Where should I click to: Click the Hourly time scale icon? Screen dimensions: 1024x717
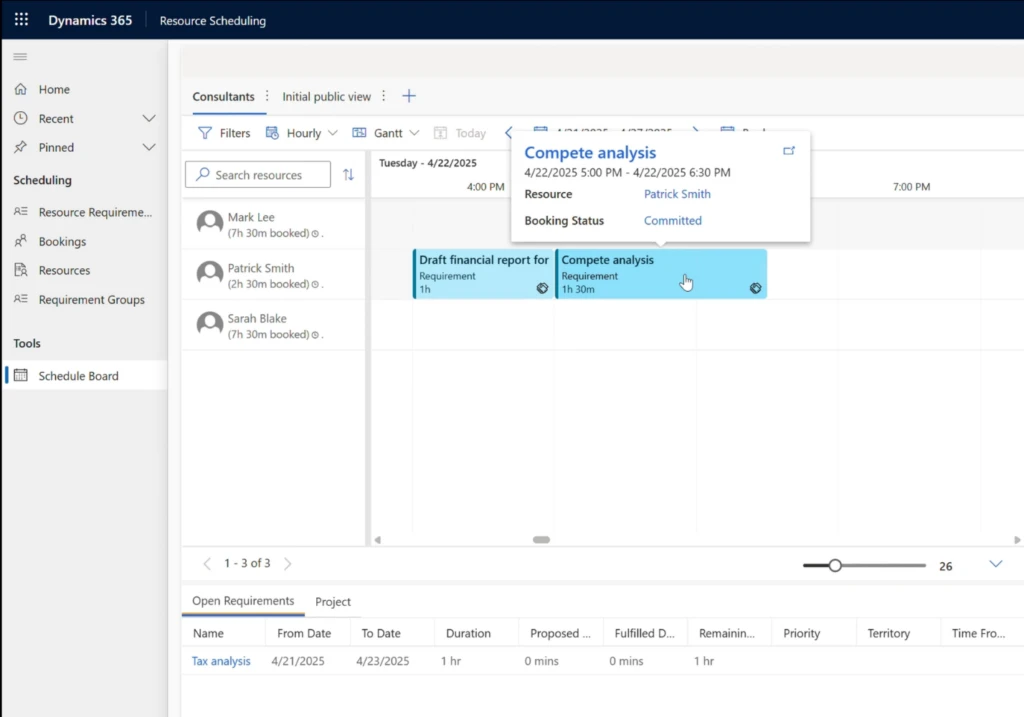270,132
